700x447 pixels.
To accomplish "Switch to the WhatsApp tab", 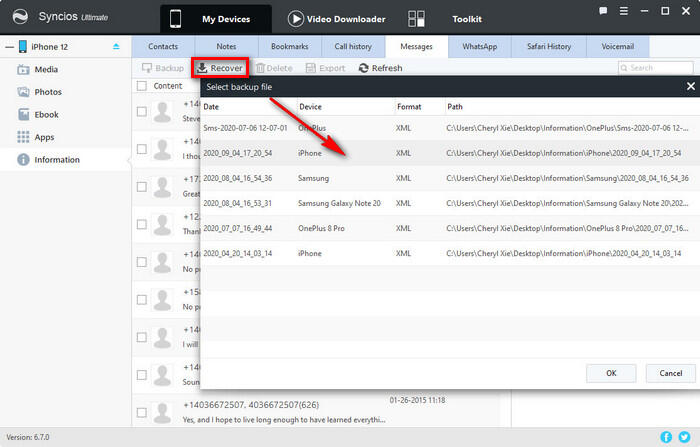I will pyautogui.click(x=480, y=46).
